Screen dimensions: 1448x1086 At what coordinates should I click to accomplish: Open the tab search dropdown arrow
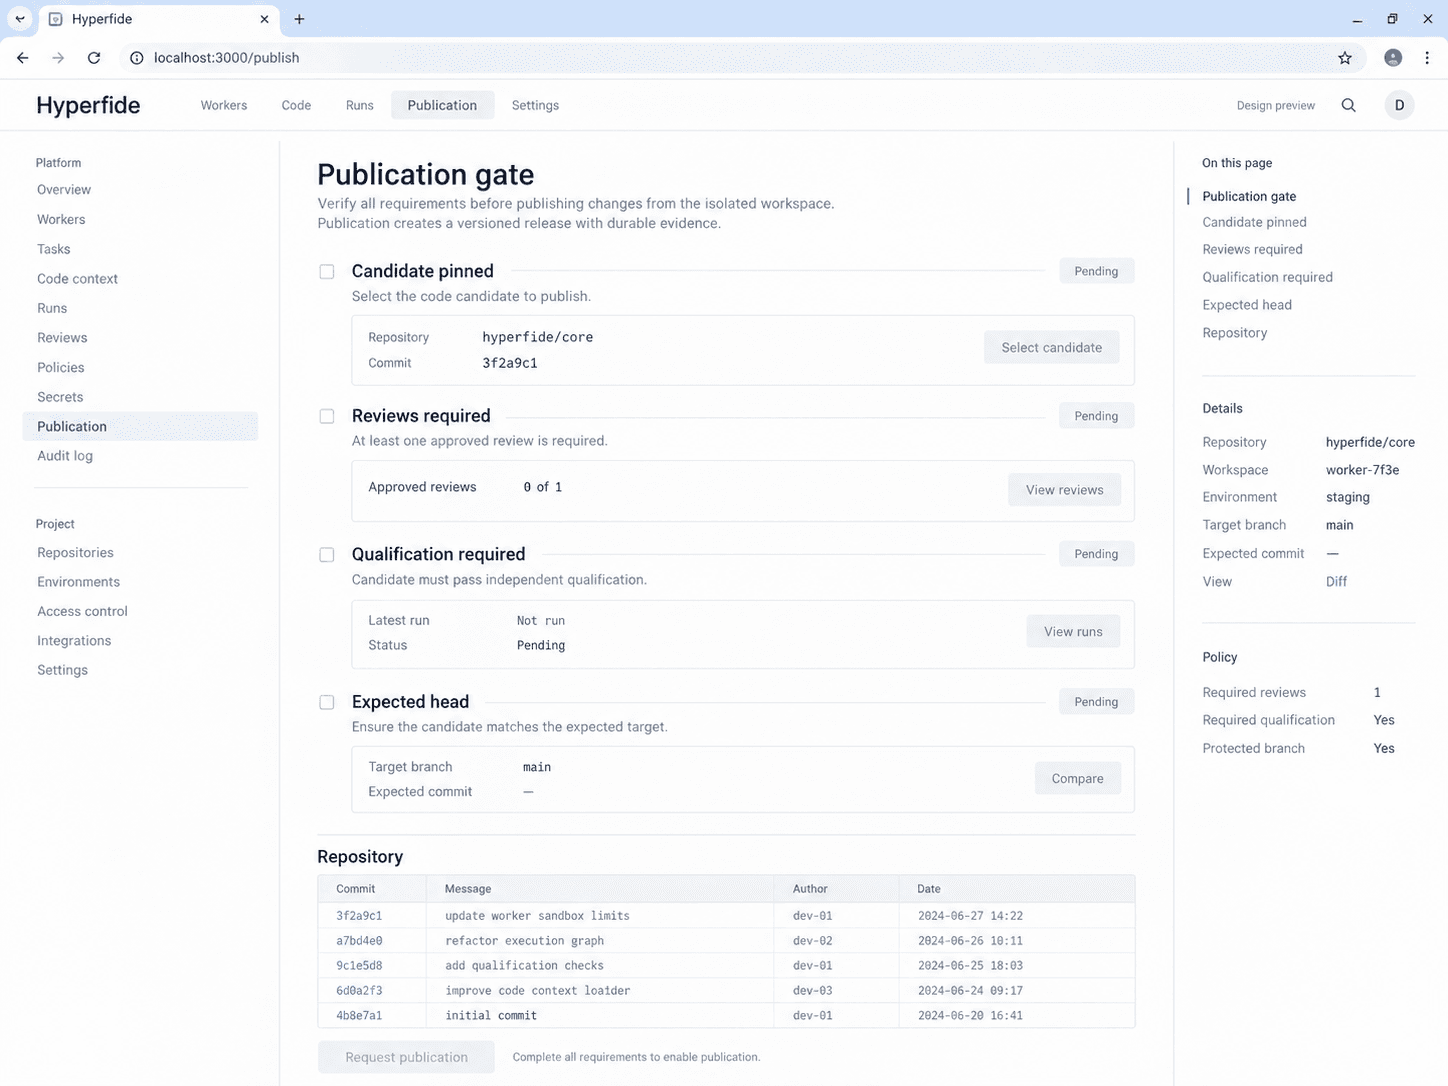[20, 19]
